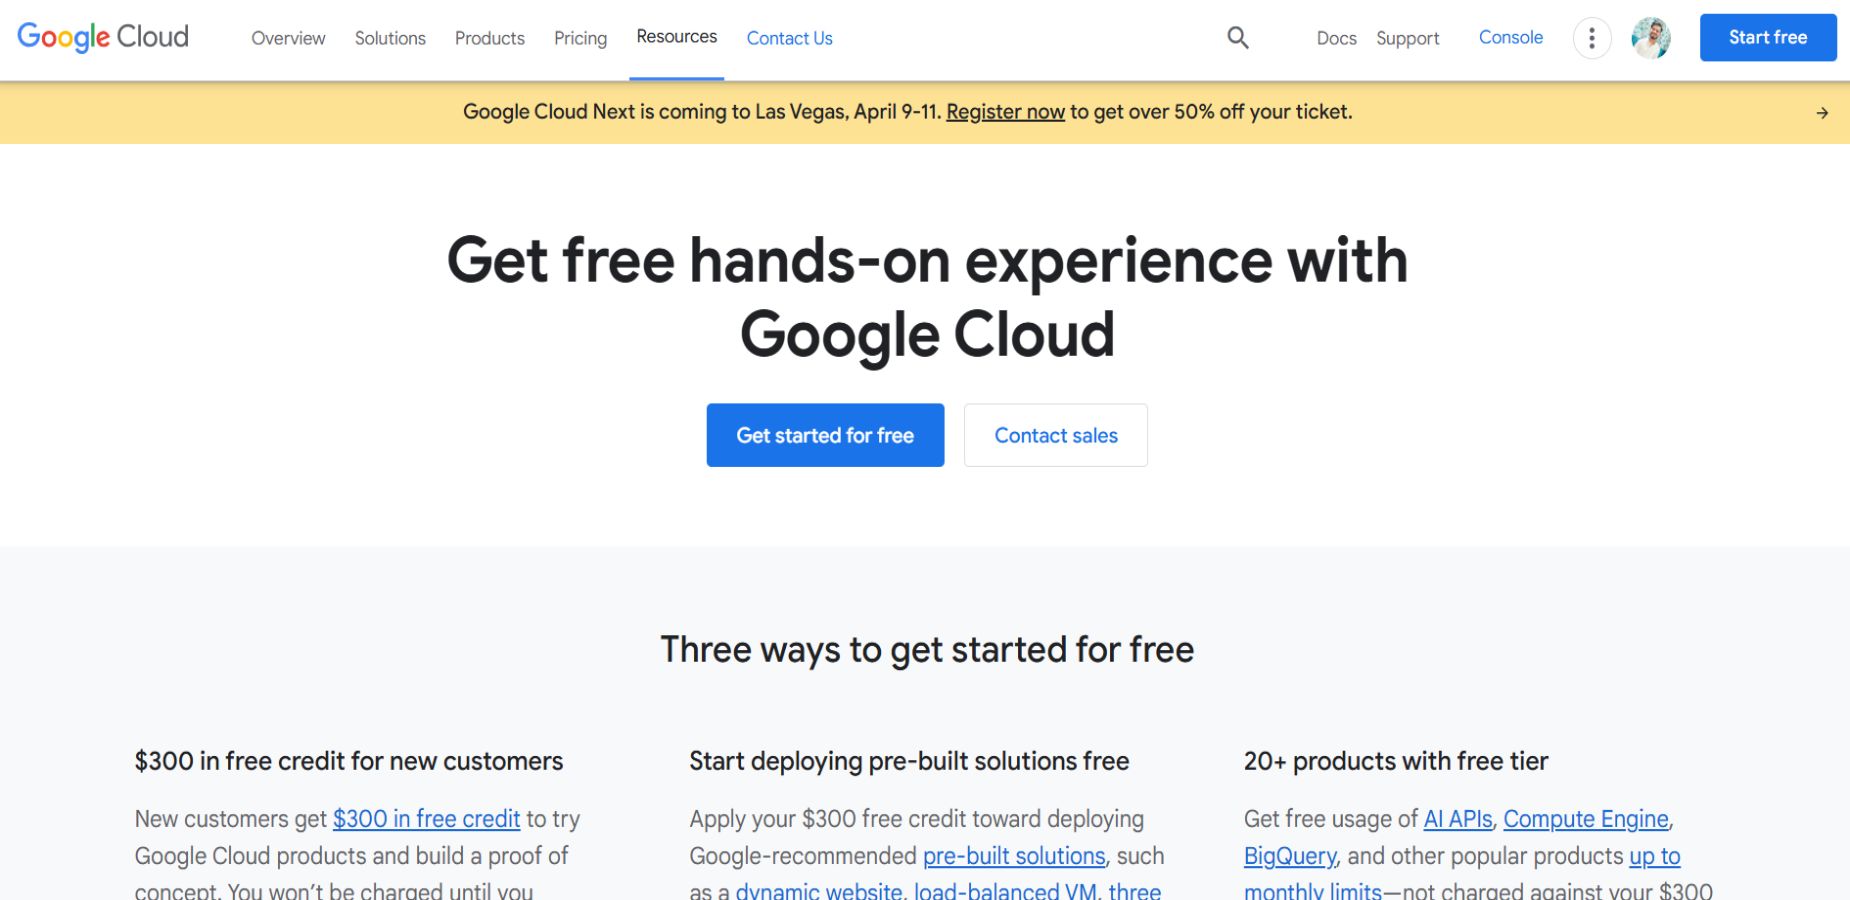Open the Console

pos(1510,37)
